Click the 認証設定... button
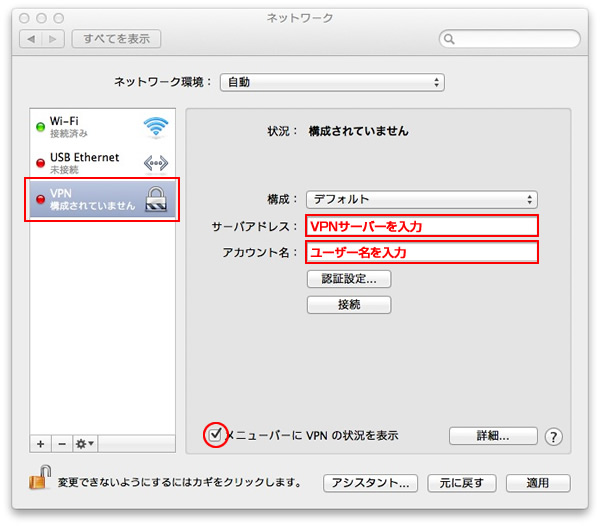The width and height of the screenshot is (600, 526). point(348,279)
